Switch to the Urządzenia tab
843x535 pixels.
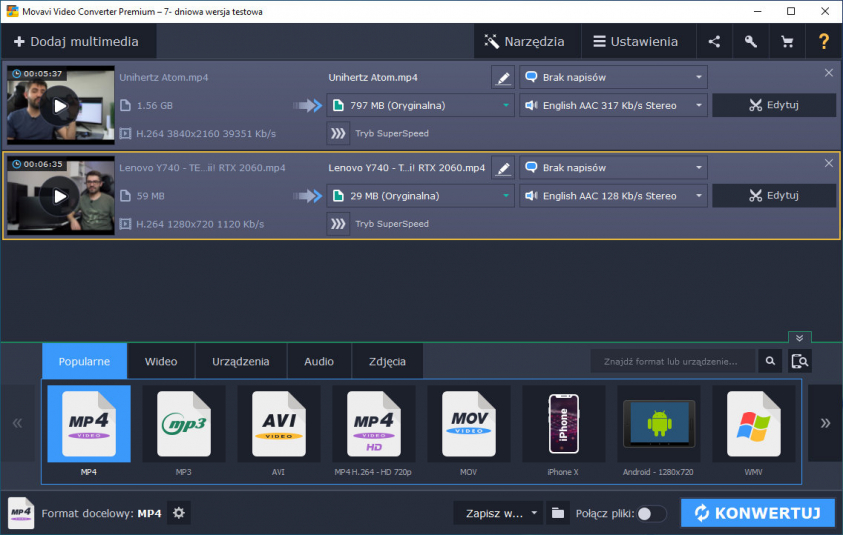pyautogui.click(x=240, y=361)
